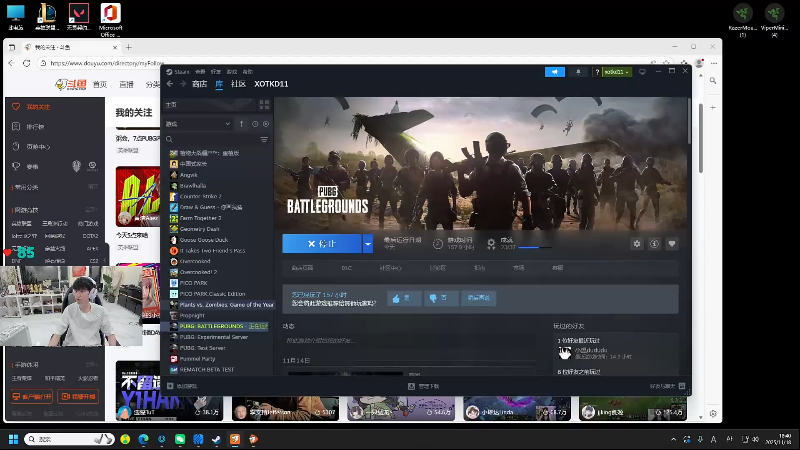Toggle Steam Big Picture mode icon

coord(642,72)
